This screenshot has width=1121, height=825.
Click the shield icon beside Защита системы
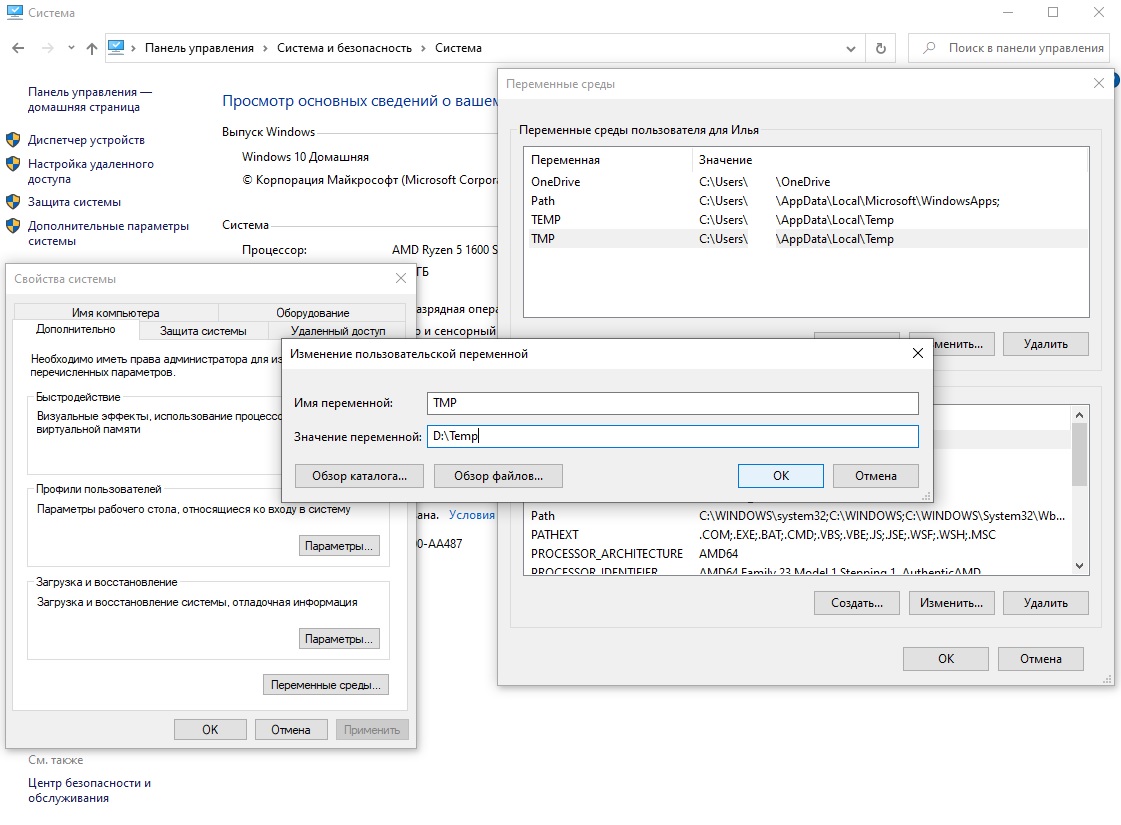tap(13, 202)
